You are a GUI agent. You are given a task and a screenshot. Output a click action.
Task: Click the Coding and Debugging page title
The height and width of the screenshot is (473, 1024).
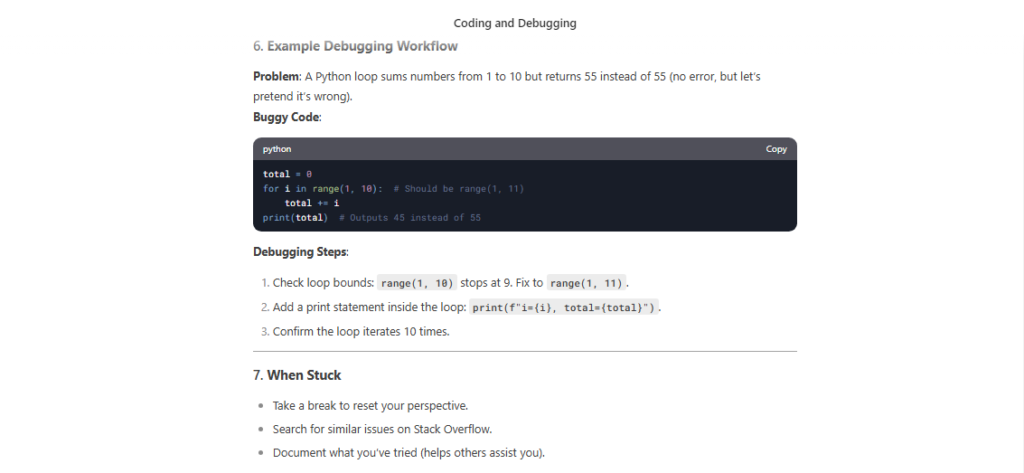tap(515, 23)
